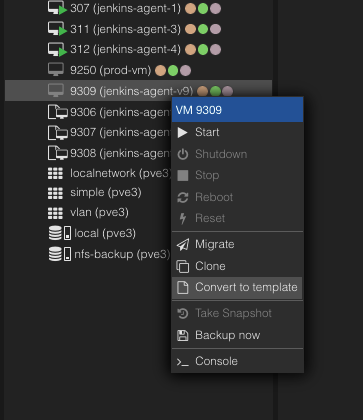The height and width of the screenshot is (420, 363).
Task: Choose Migrate in the context menu
Action: [x=237, y=244]
